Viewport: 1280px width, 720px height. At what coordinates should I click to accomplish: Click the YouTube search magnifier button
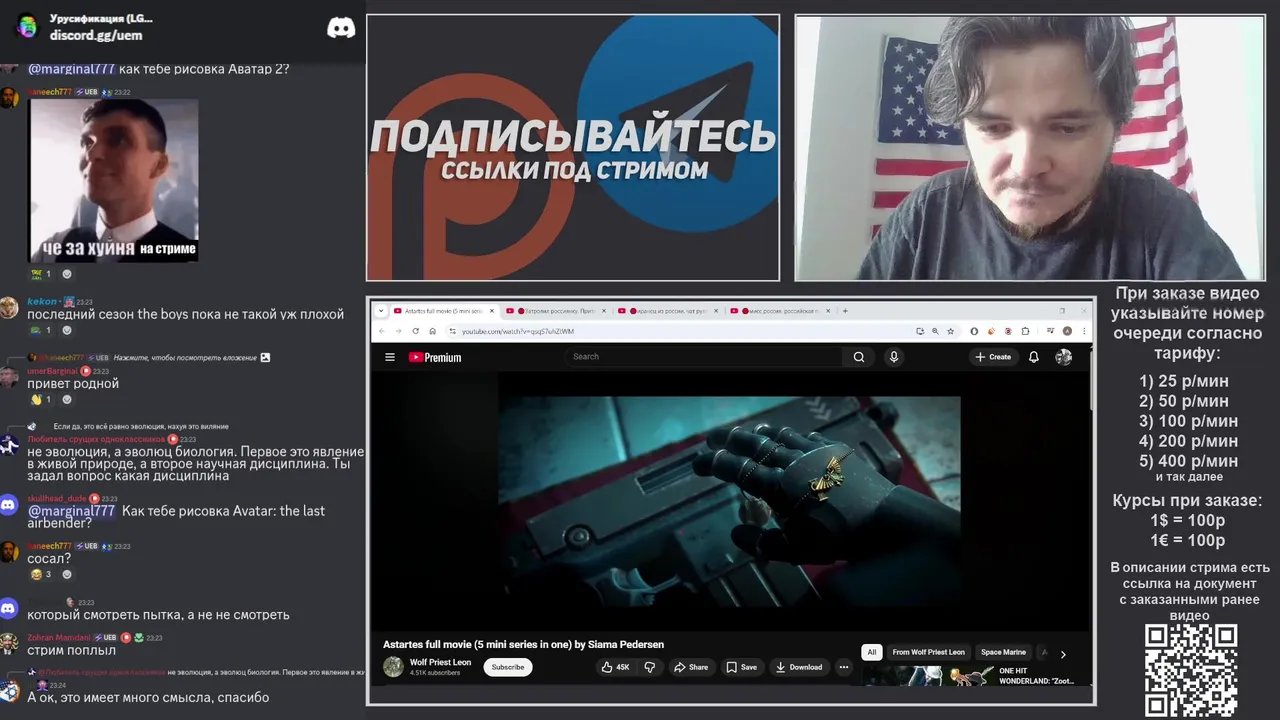(859, 357)
